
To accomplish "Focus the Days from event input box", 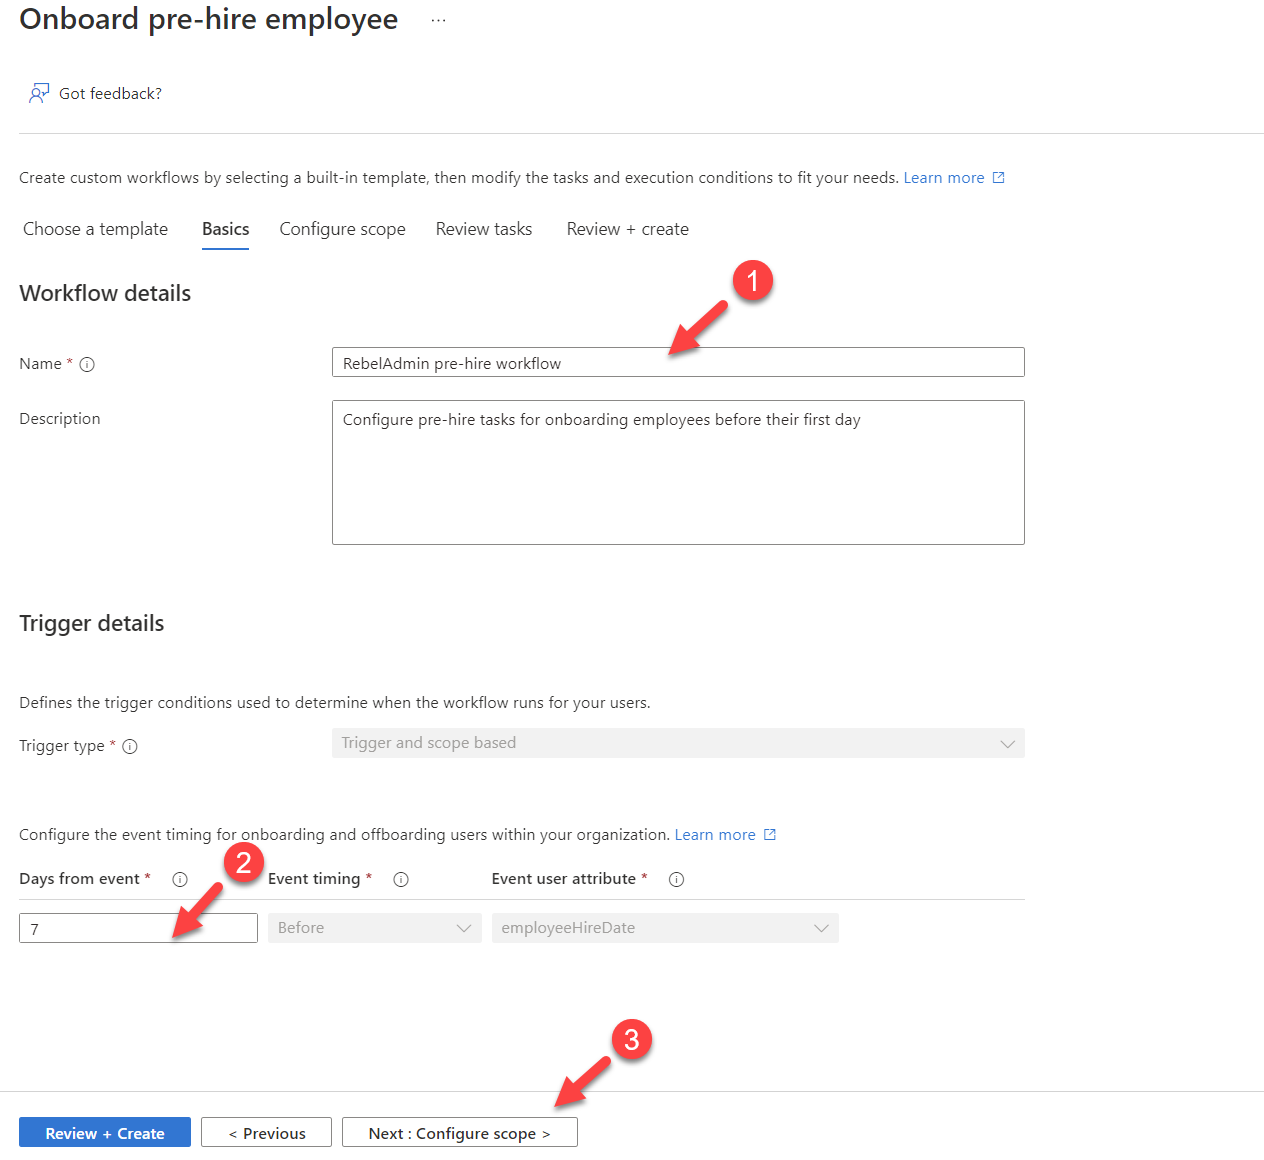I will pyautogui.click(x=138, y=928).
